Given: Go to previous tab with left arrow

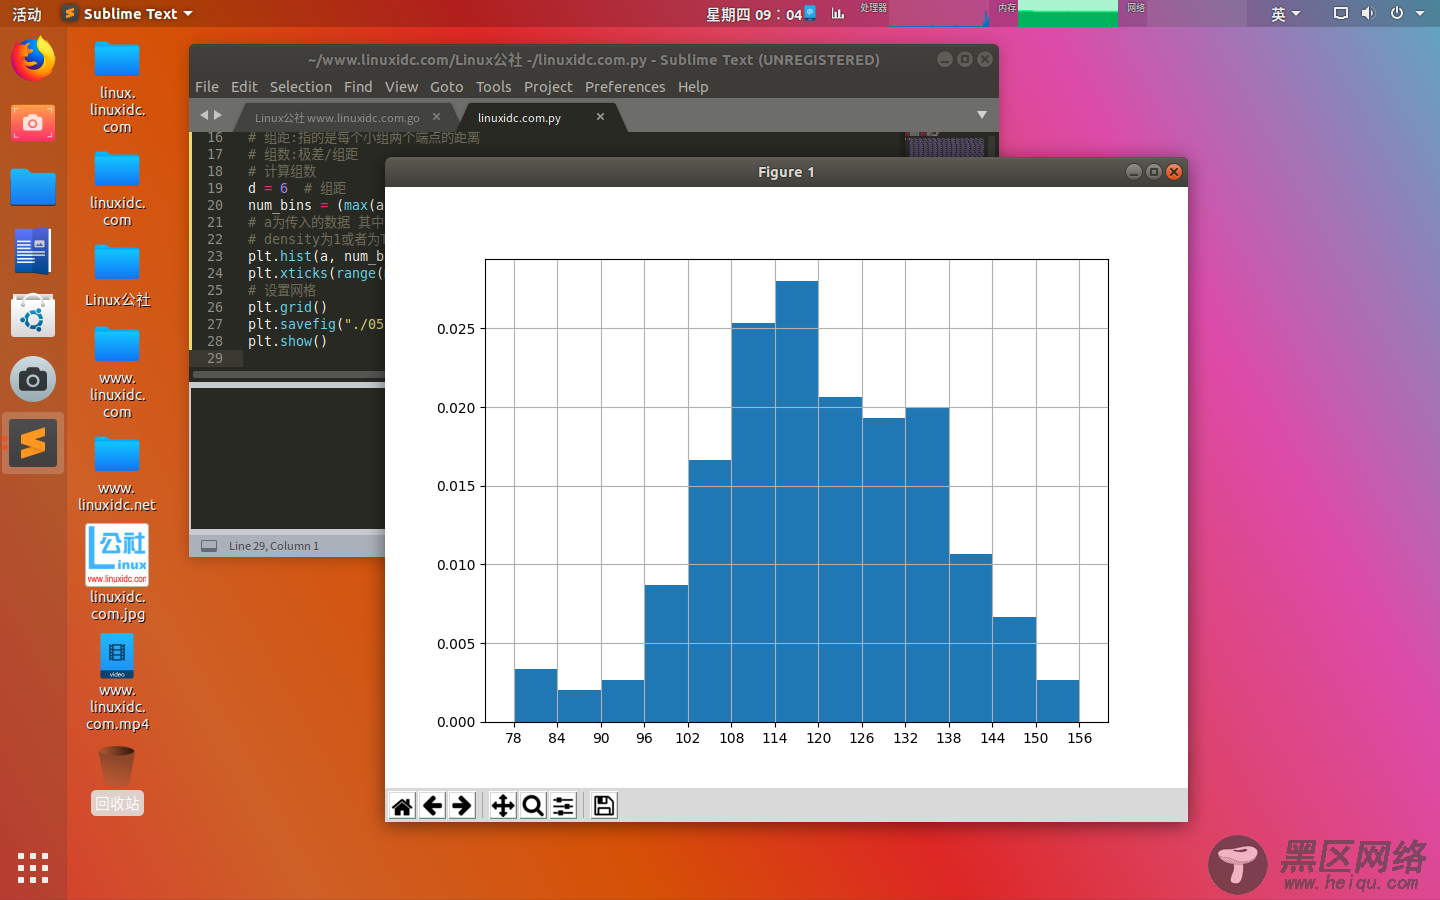Looking at the screenshot, I should (x=204, y=115).
